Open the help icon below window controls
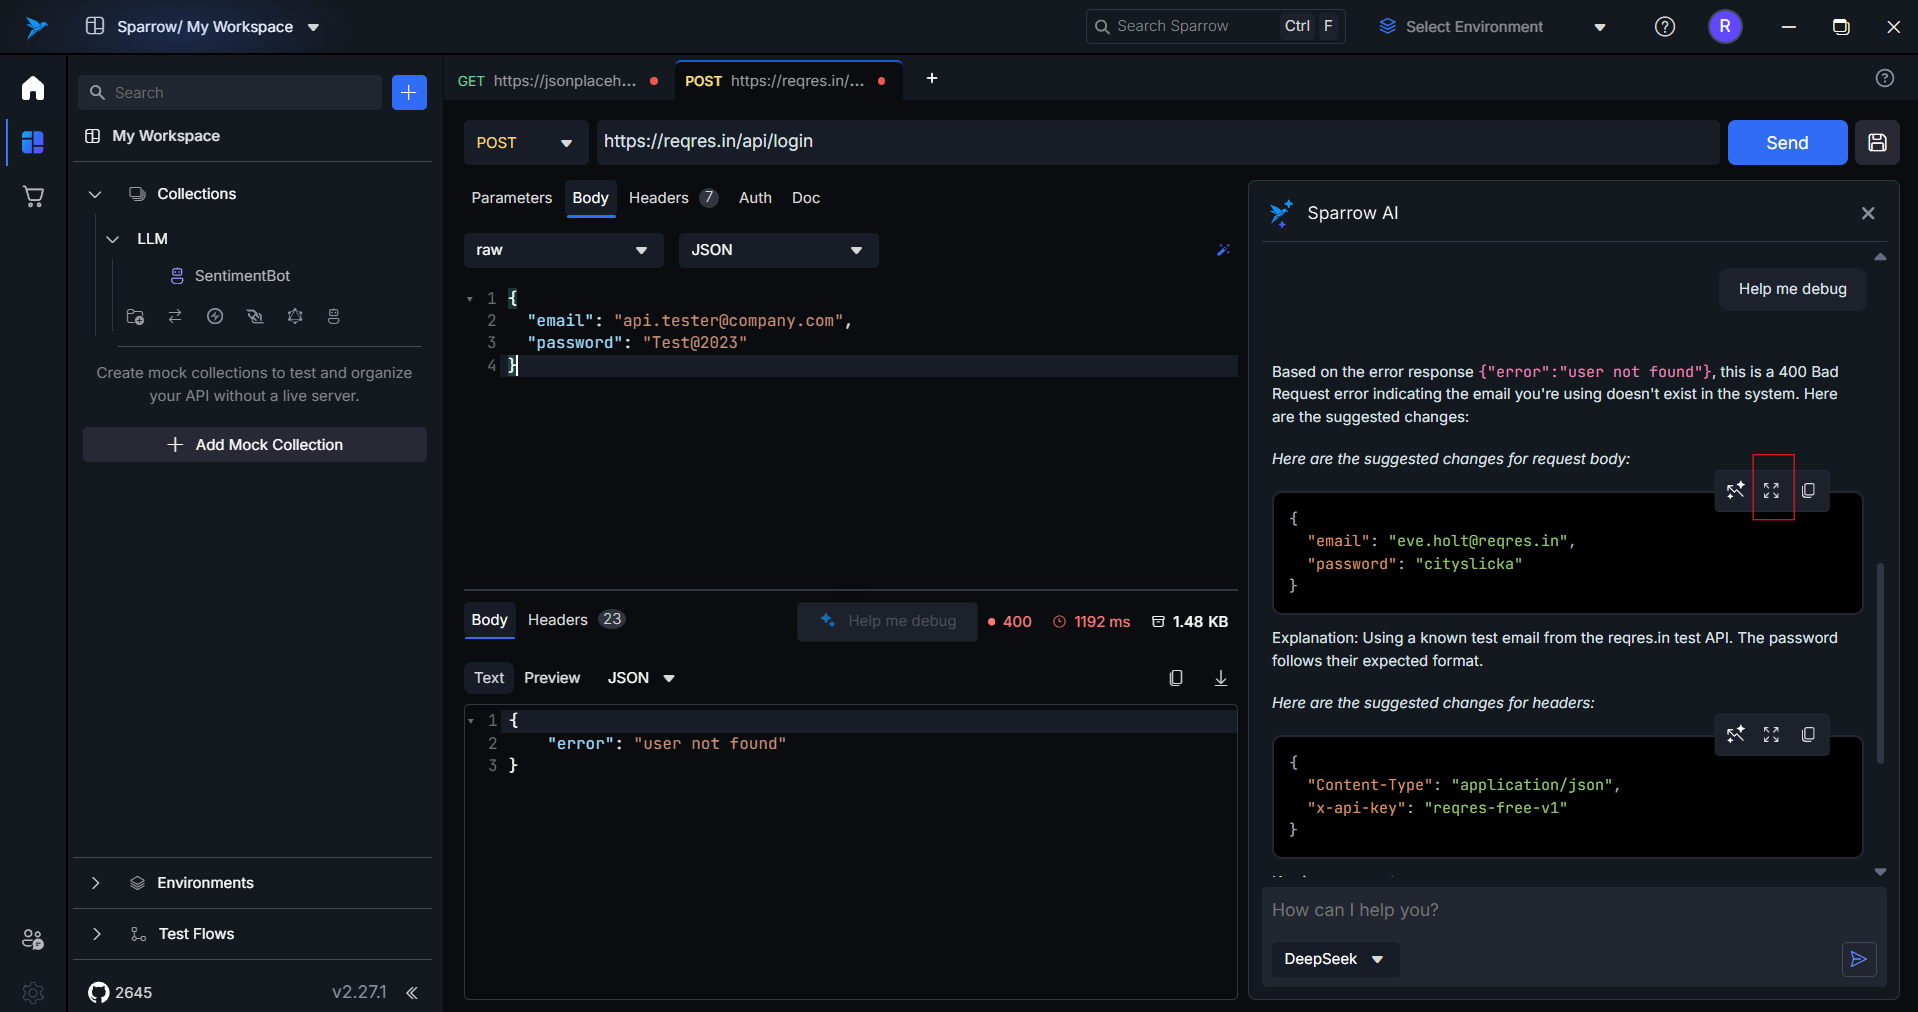Image resolution: width=1918 pixels, height=1012 pixels. 1885,78
